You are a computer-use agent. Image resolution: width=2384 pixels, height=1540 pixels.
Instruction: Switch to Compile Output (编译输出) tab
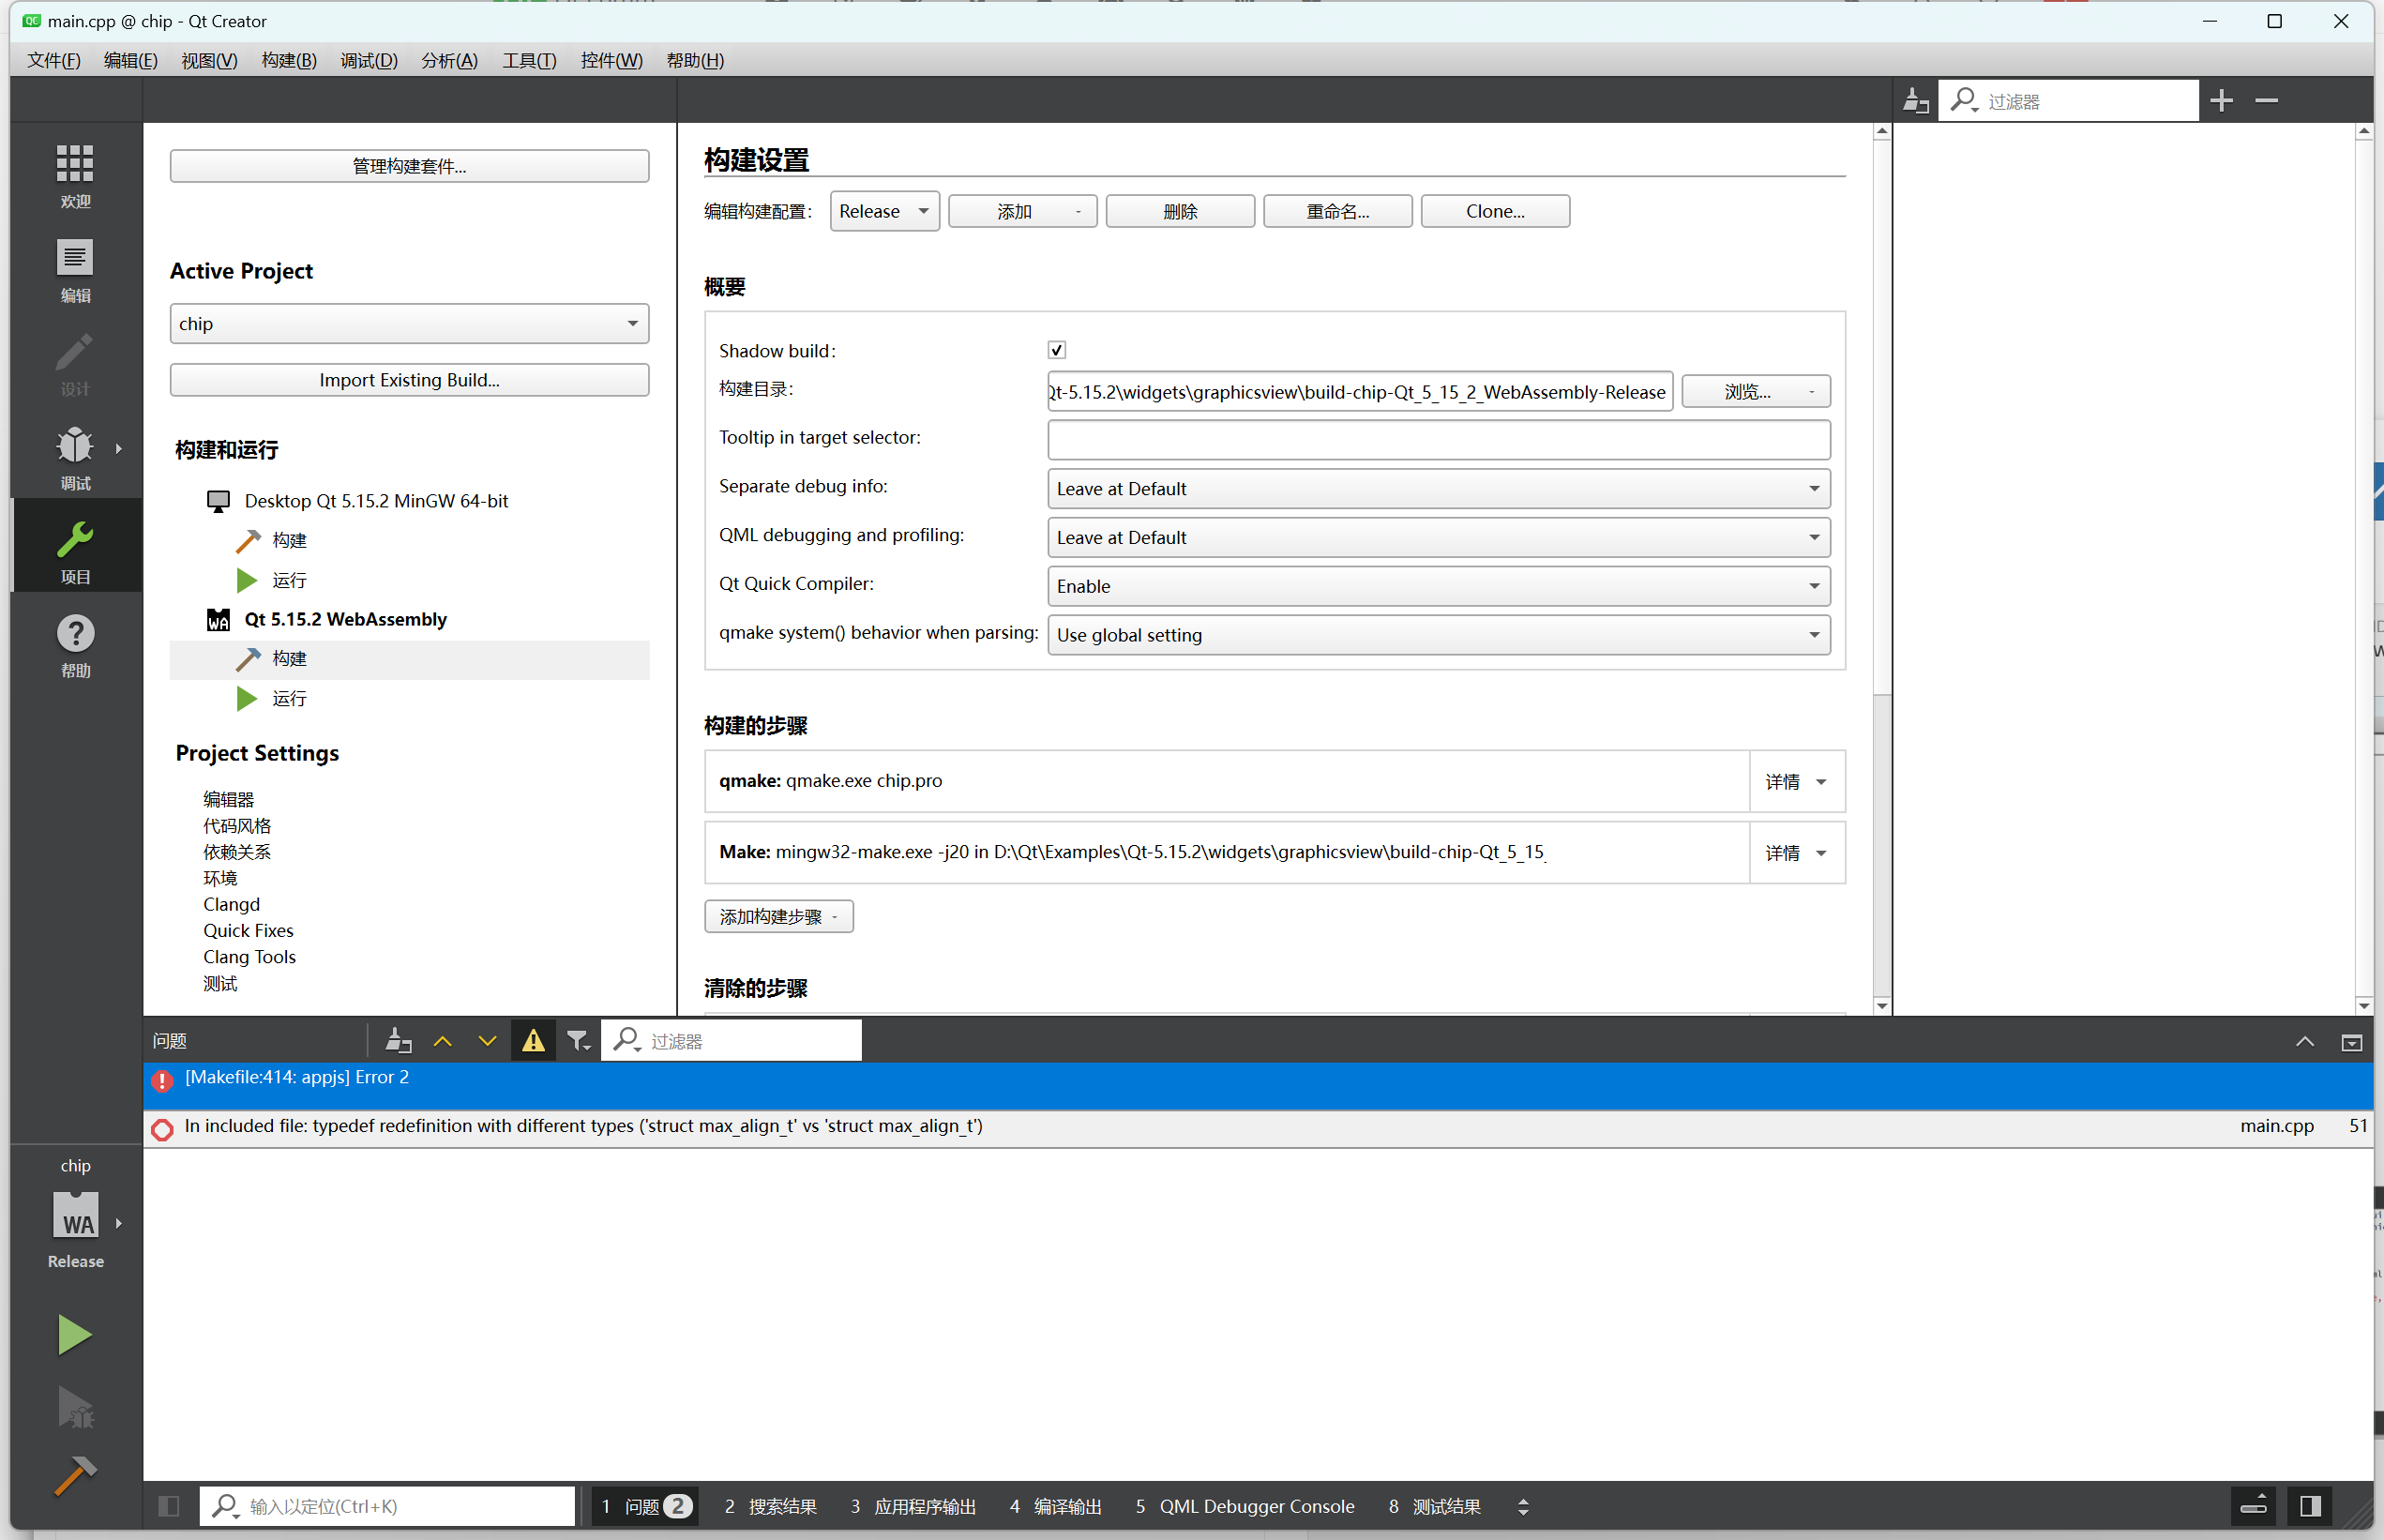[1055, 1506]
